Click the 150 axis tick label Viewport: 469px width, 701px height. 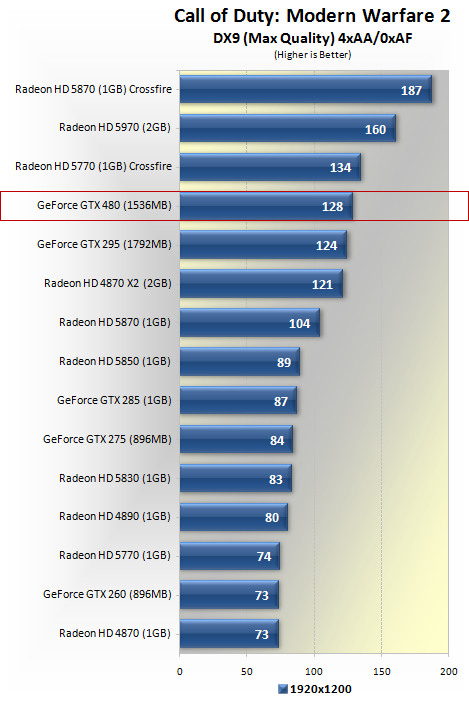point(381,671)
